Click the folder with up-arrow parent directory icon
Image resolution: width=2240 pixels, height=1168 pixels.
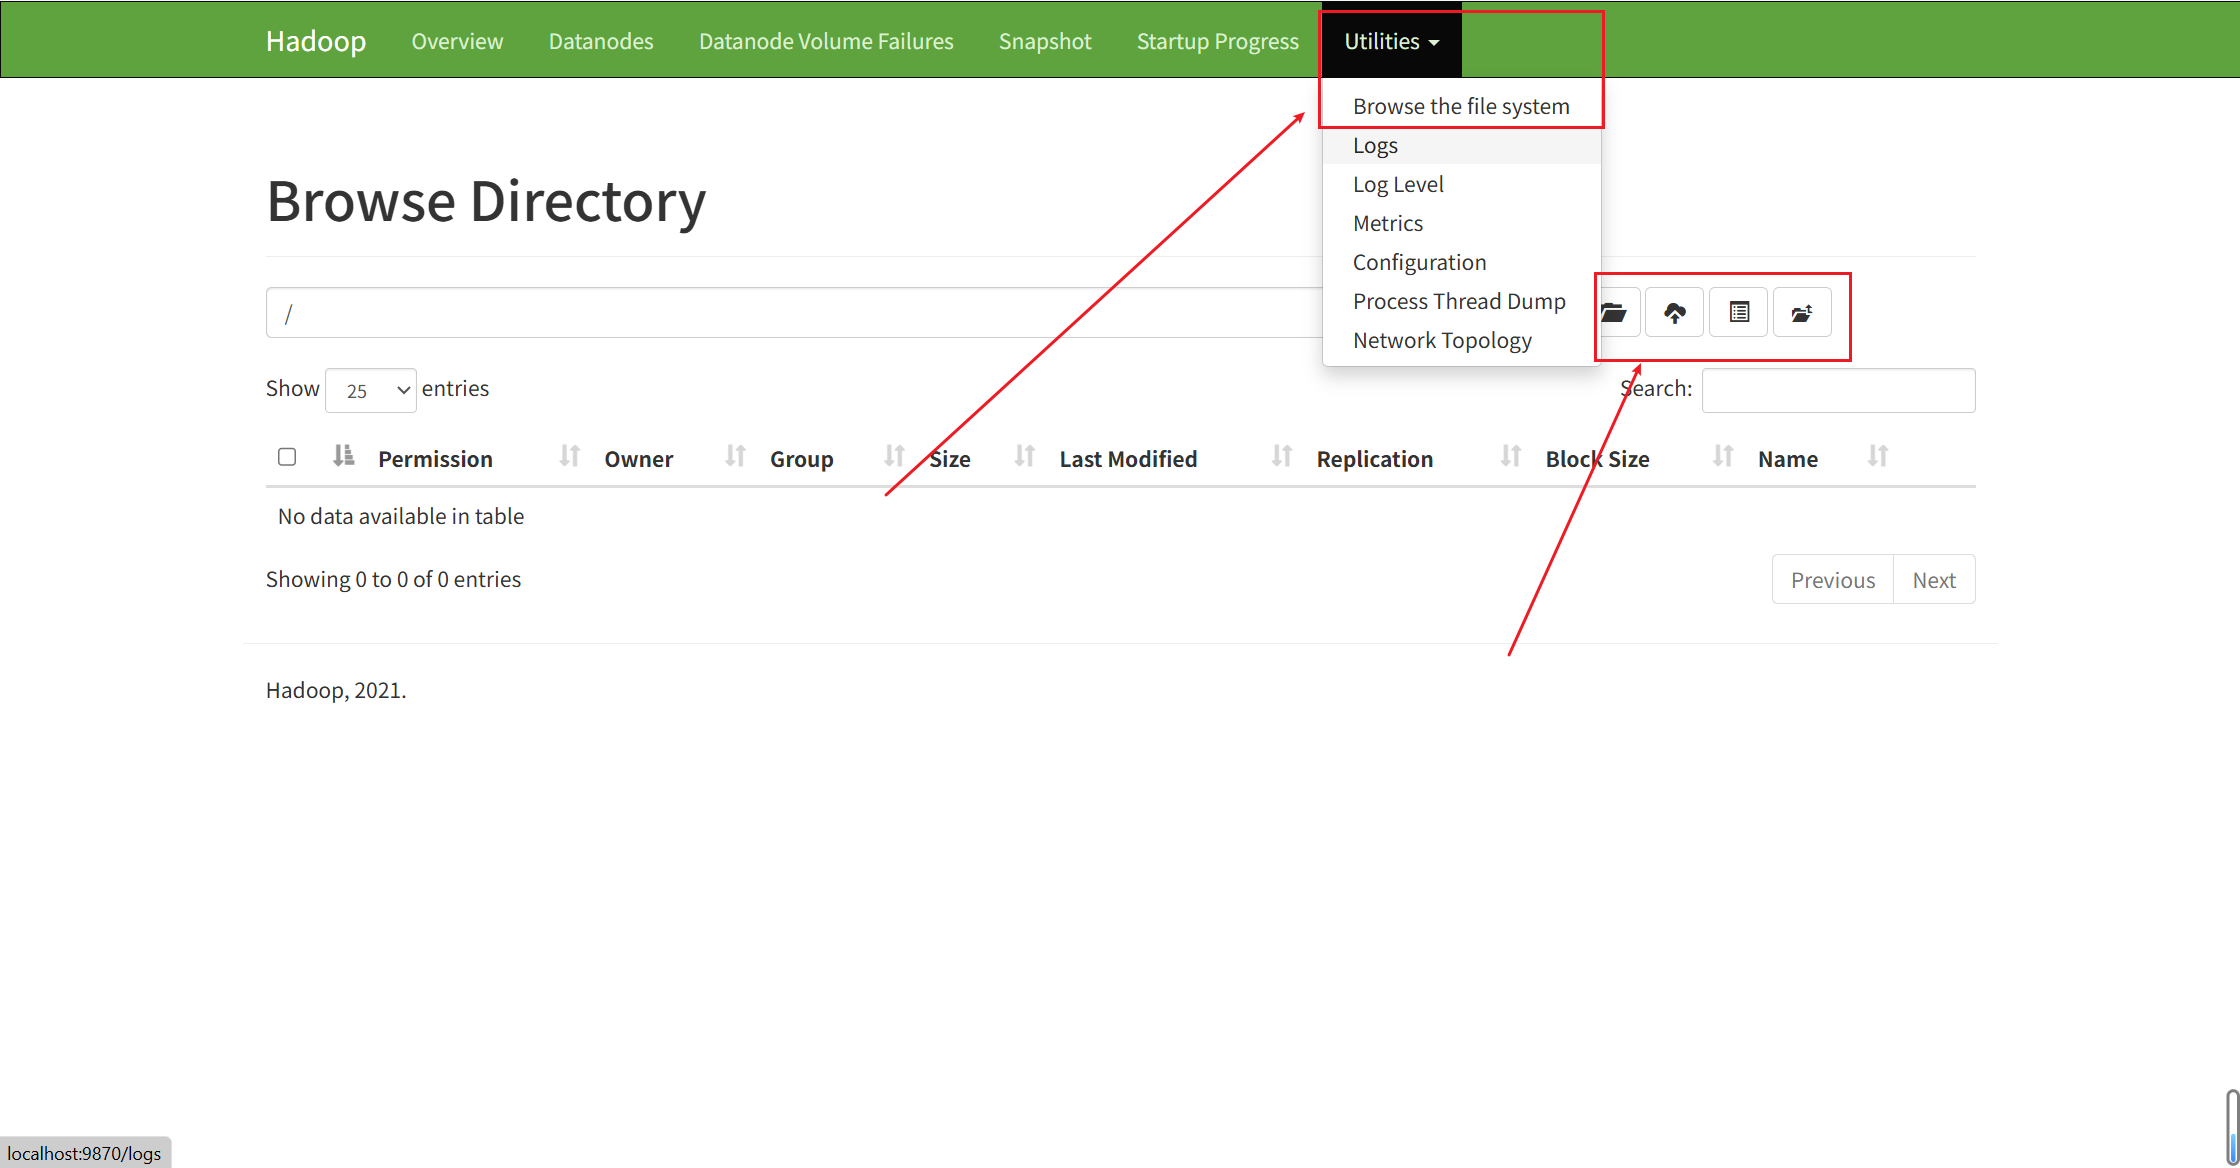1802,313
